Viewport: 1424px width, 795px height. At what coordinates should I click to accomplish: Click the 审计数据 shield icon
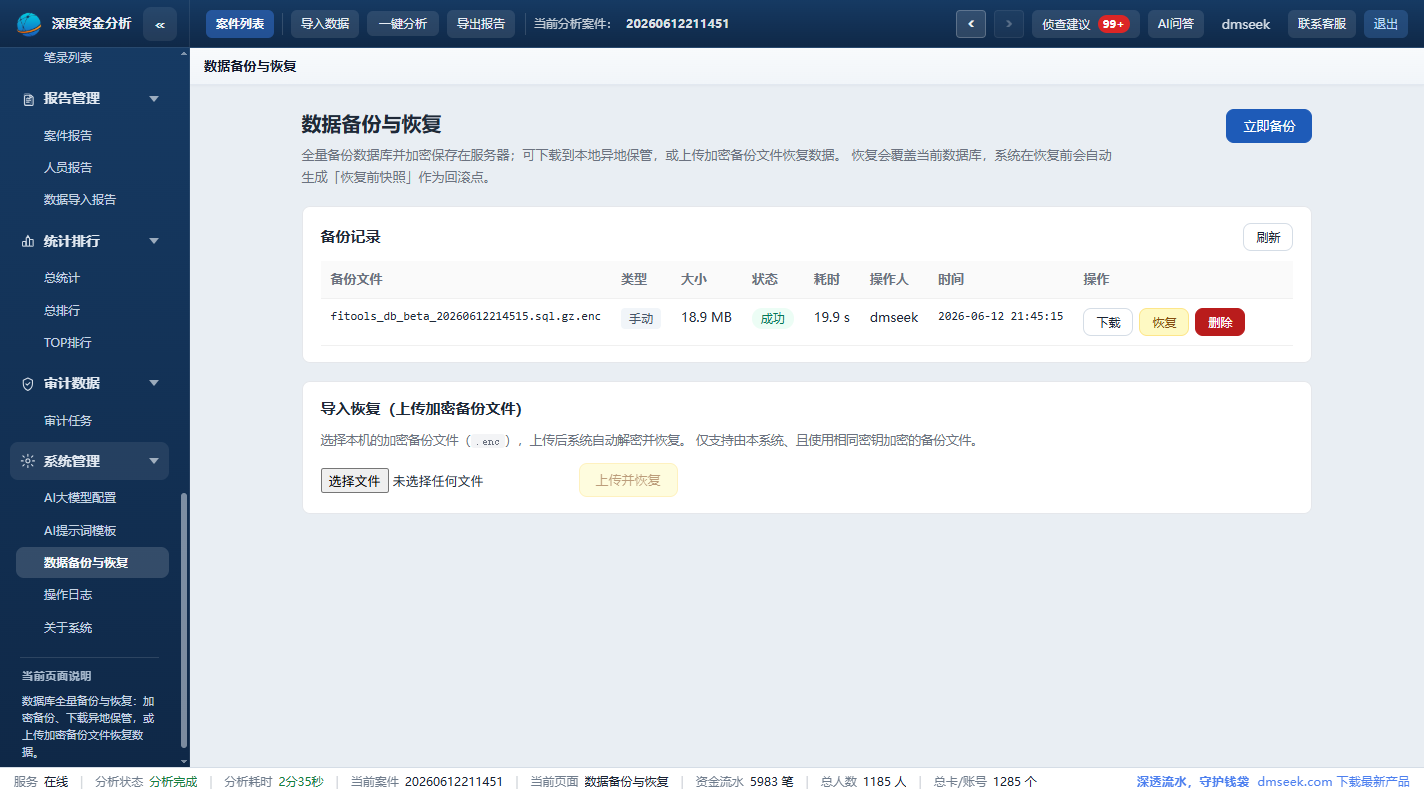(28, 383)
